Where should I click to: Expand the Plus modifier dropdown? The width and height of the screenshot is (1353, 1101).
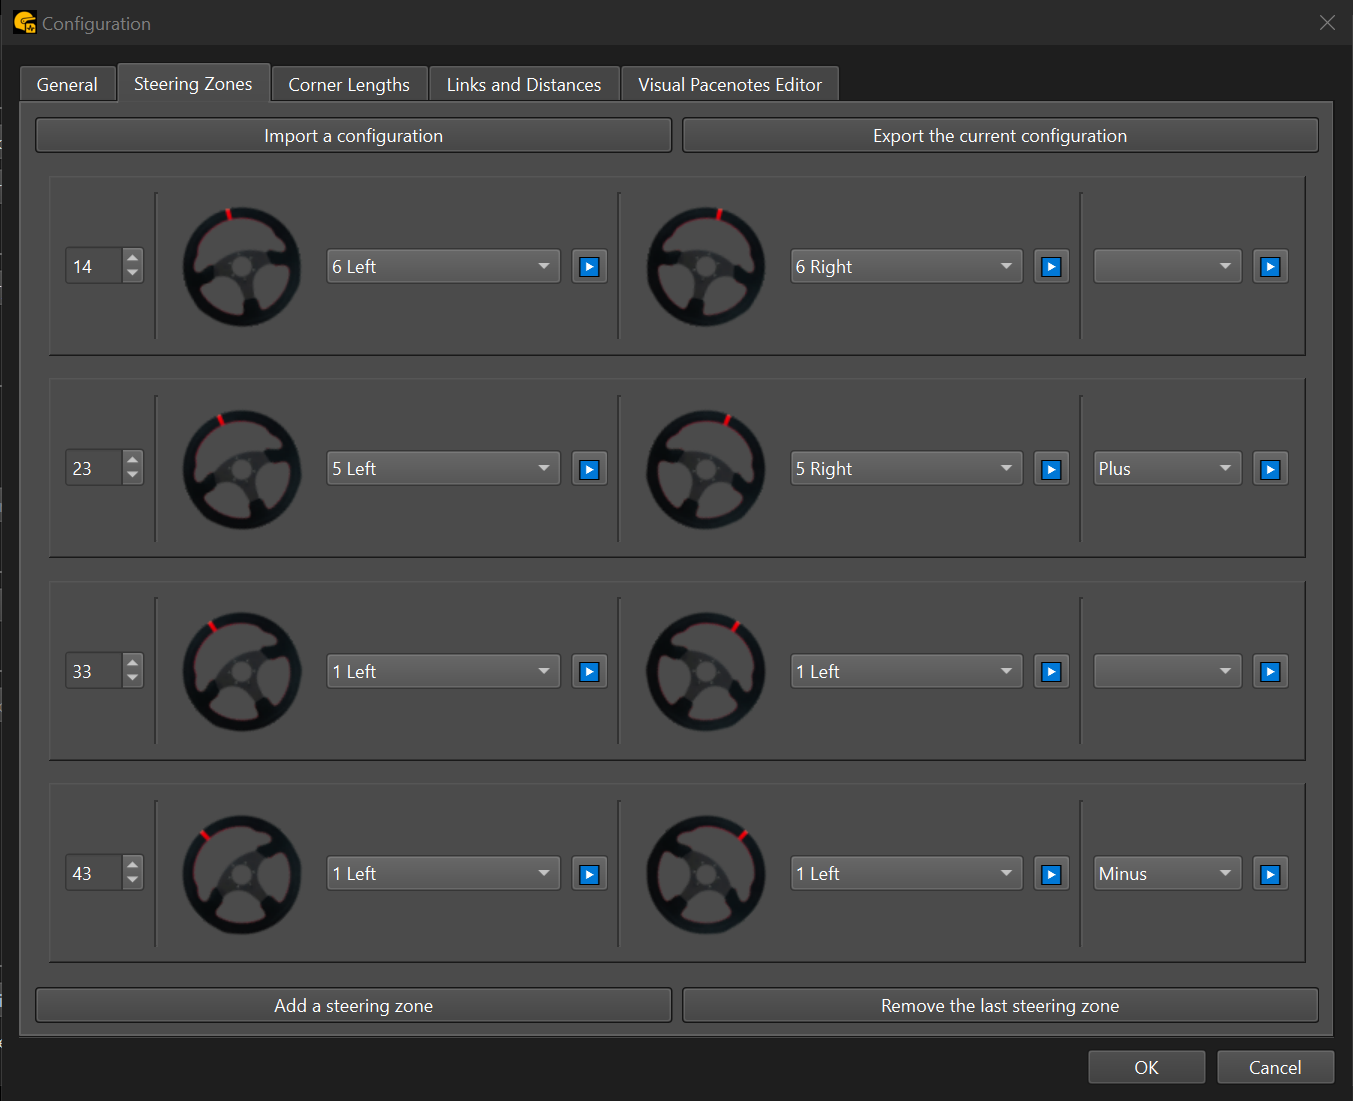pyautogui.click(x=1167, y=469)
